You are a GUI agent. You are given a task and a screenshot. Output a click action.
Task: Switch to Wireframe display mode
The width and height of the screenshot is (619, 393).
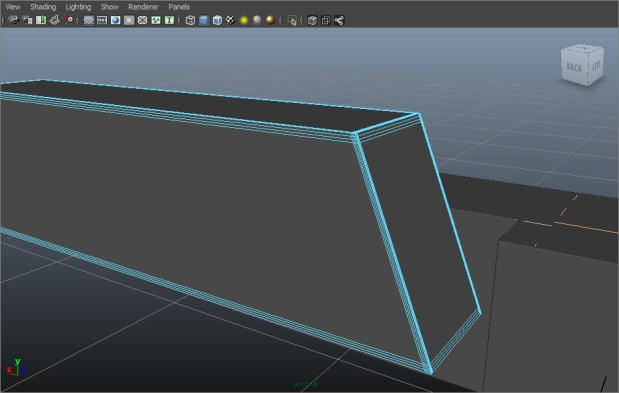(190, 20)
